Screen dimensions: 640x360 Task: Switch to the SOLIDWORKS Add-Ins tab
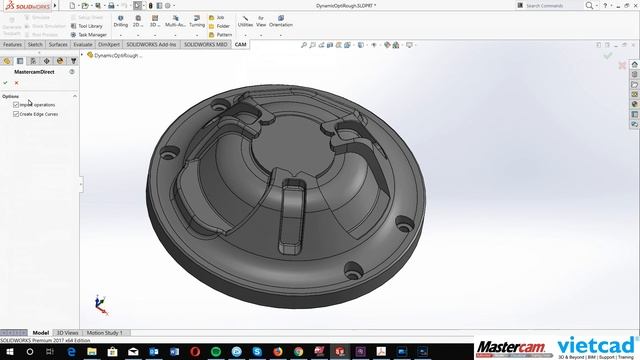coord(151,44)
